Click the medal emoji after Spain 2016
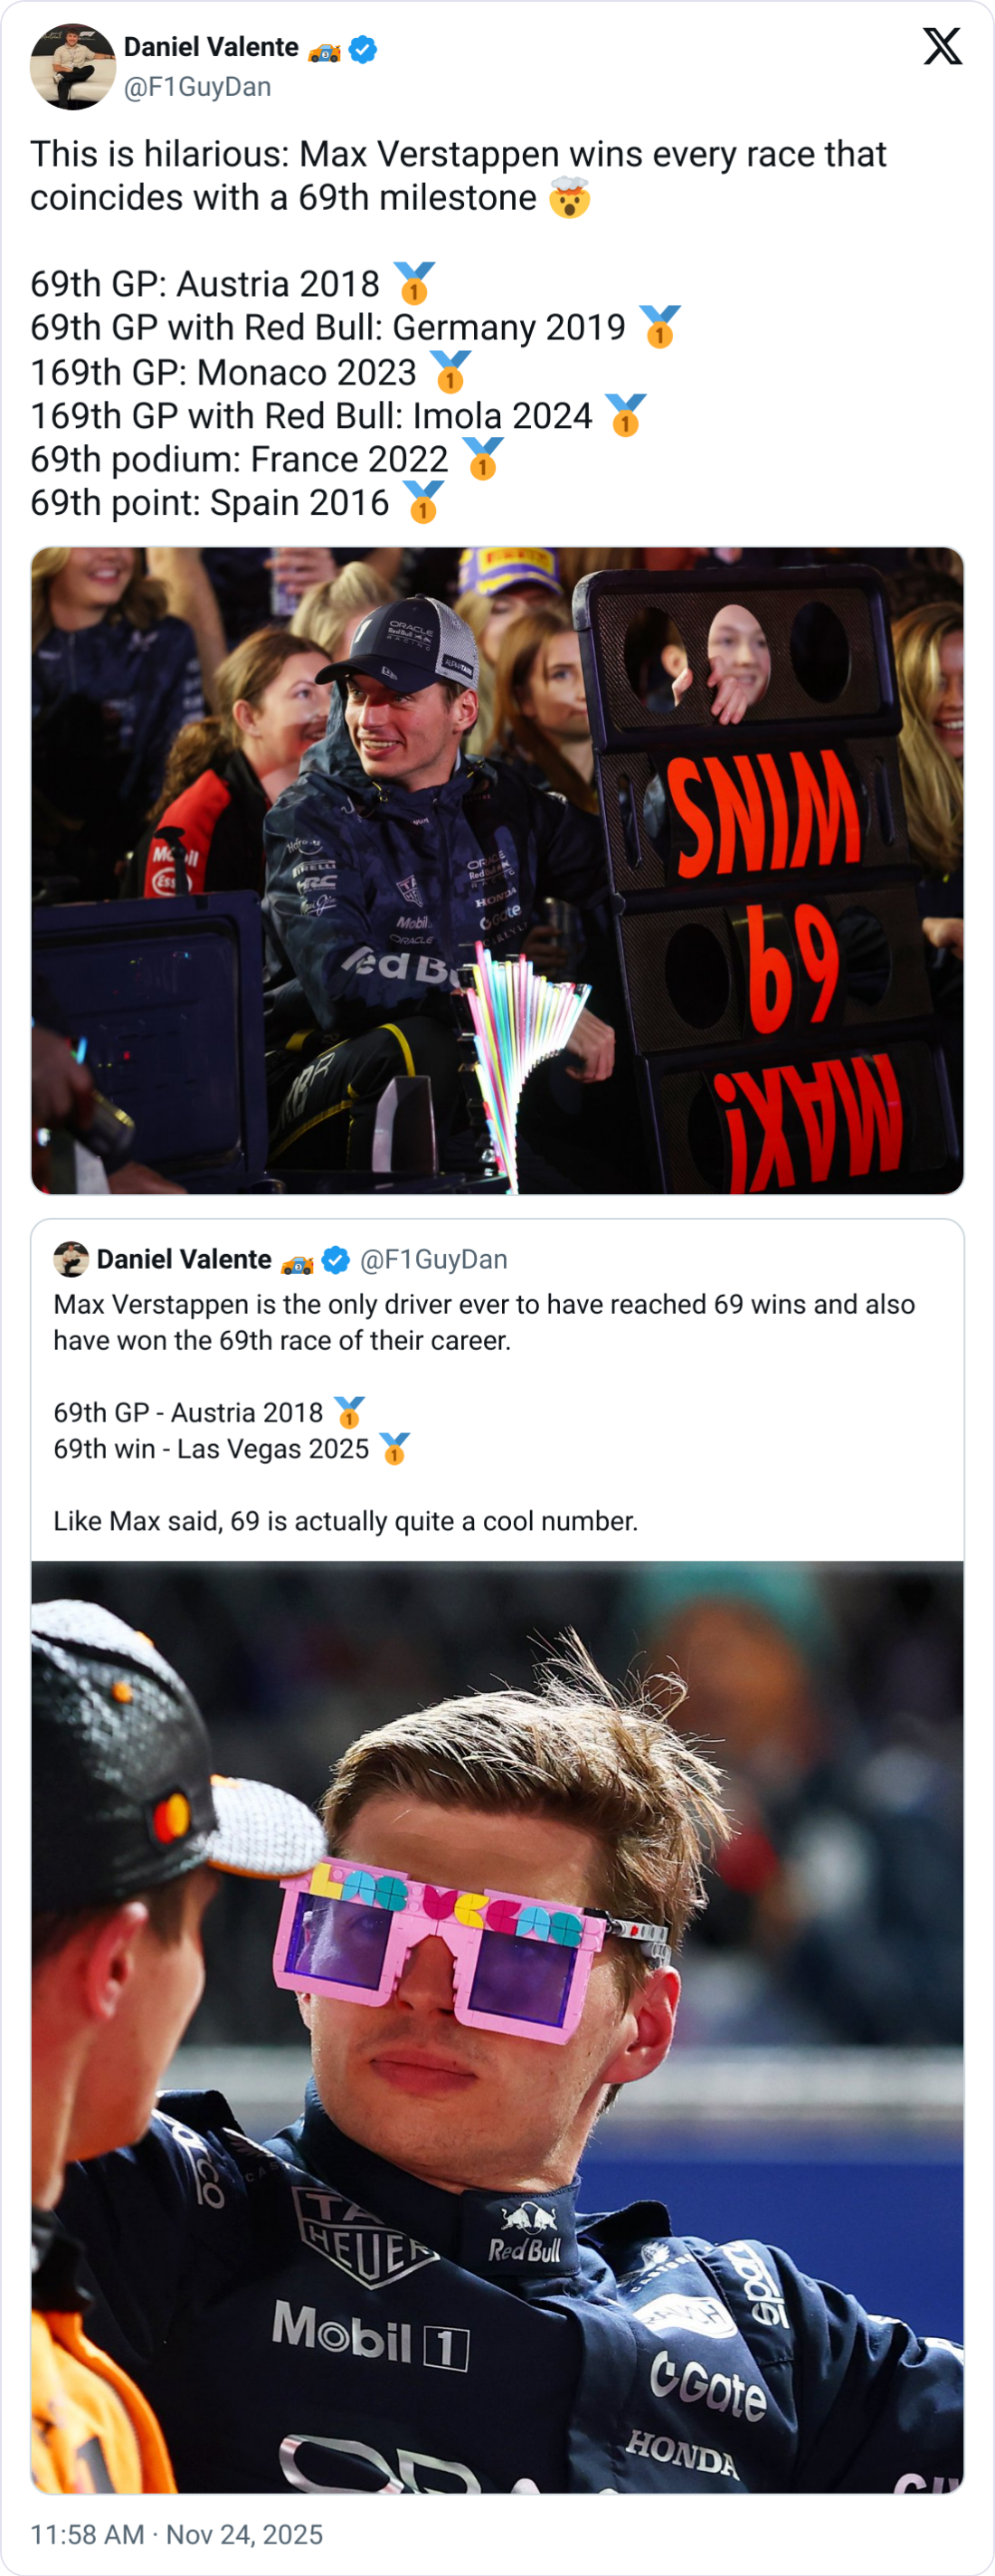This screenshot has width=995, height=2576. click(x=423, y=503)
